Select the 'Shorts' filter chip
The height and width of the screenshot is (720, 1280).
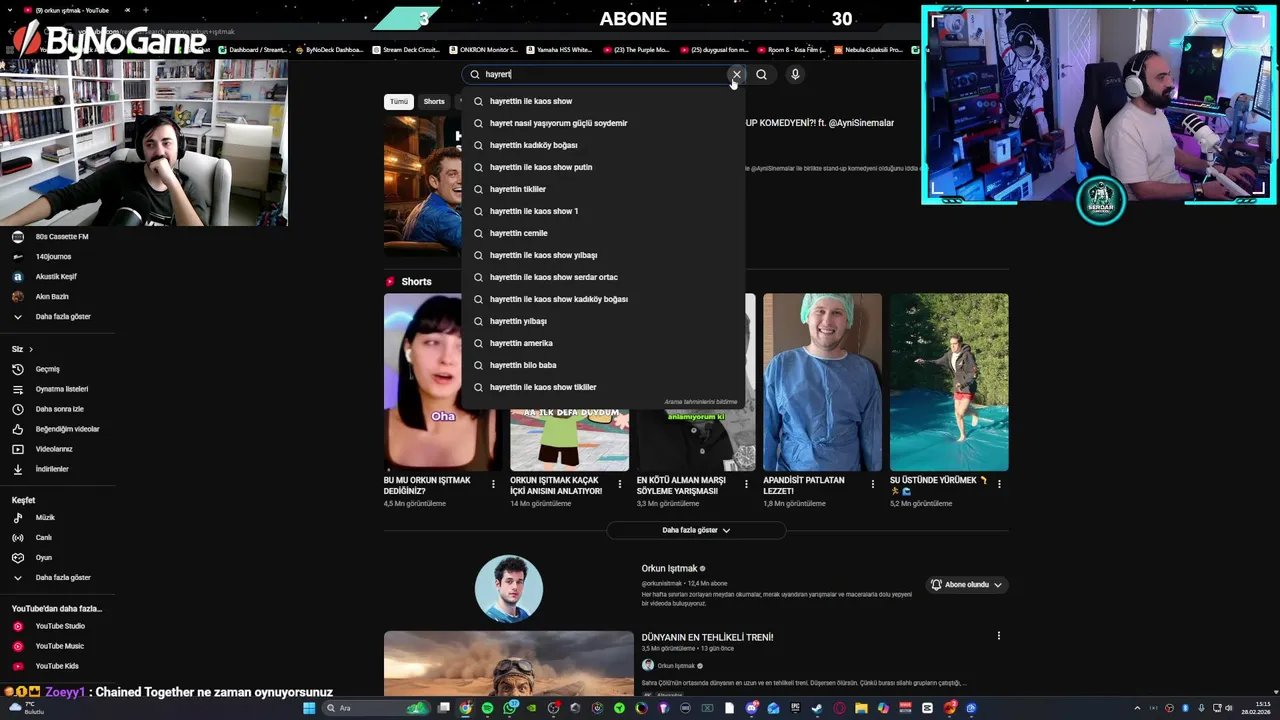[434, 101]
